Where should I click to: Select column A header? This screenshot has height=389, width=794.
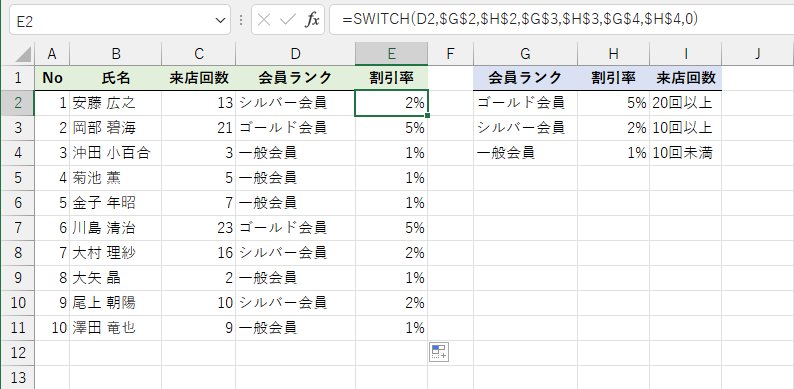coord(52,54)
